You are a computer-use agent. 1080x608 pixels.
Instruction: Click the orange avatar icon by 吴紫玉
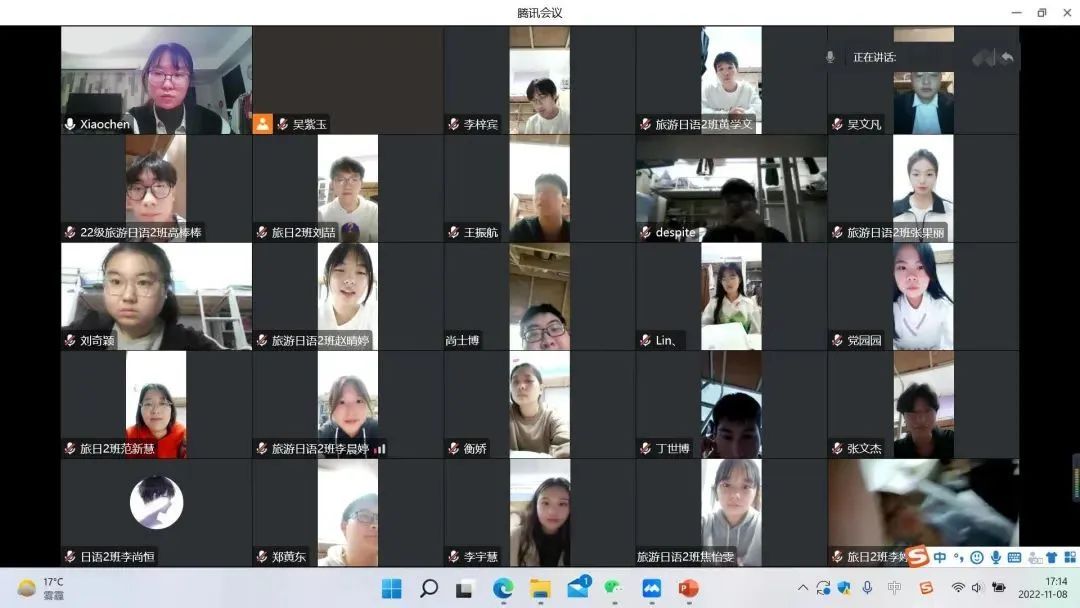262,124
